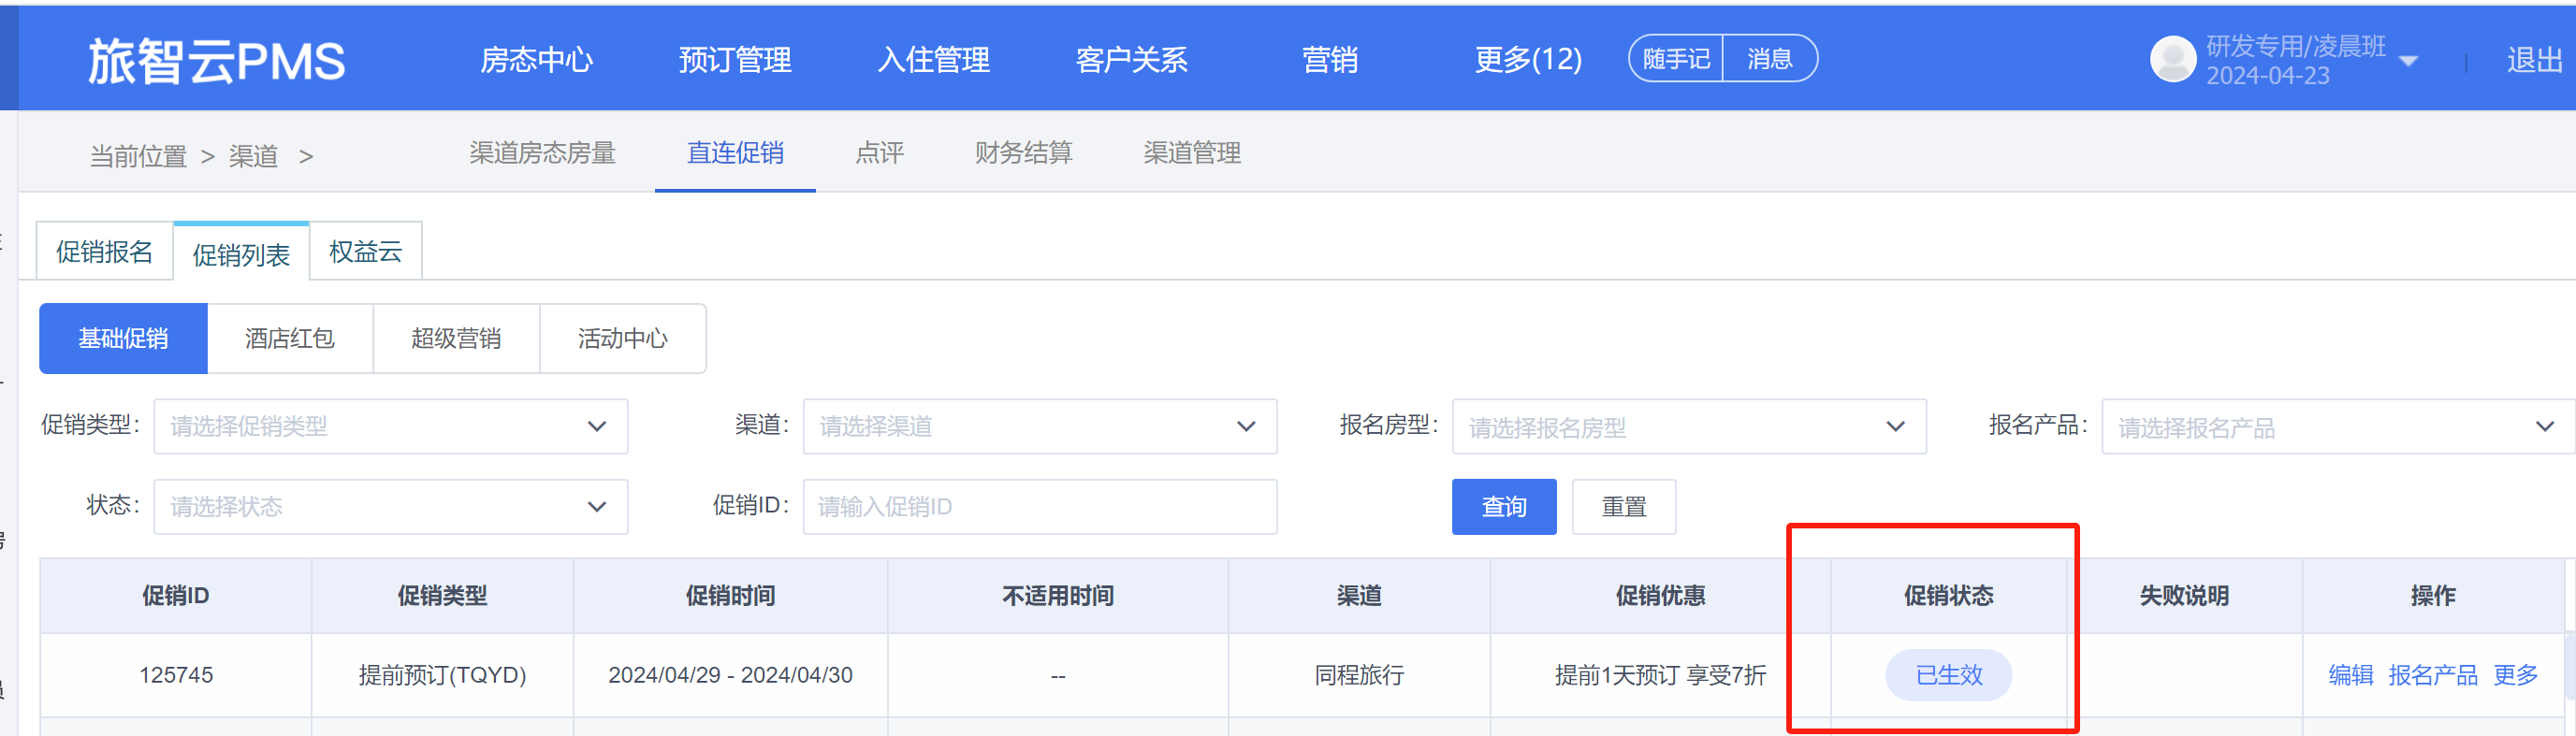Focus the 促销ID input field

click(1039, 506)
